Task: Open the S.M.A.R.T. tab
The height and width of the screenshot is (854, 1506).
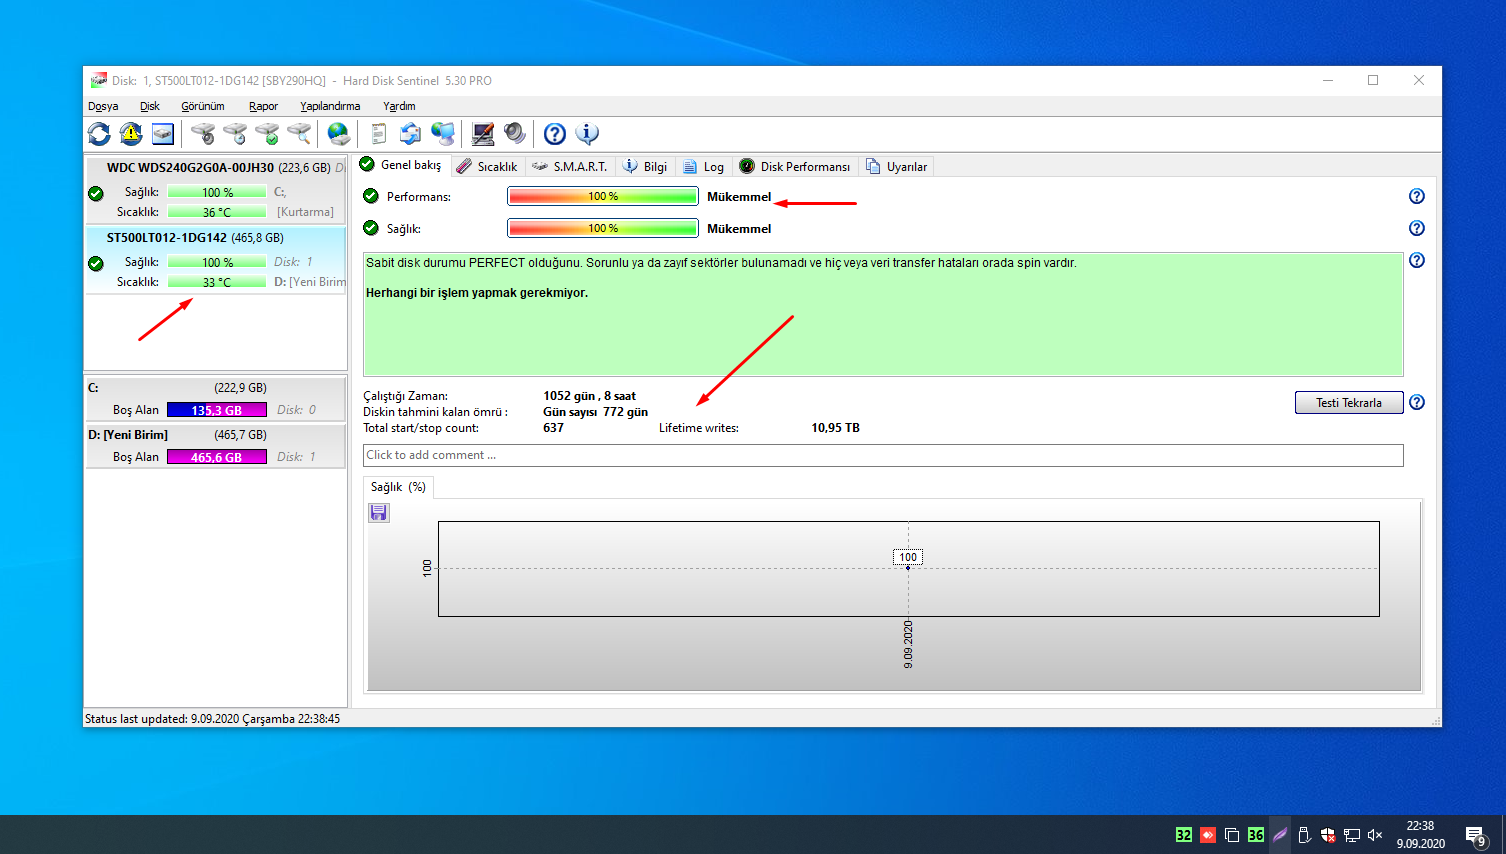Action: [570, 167]
